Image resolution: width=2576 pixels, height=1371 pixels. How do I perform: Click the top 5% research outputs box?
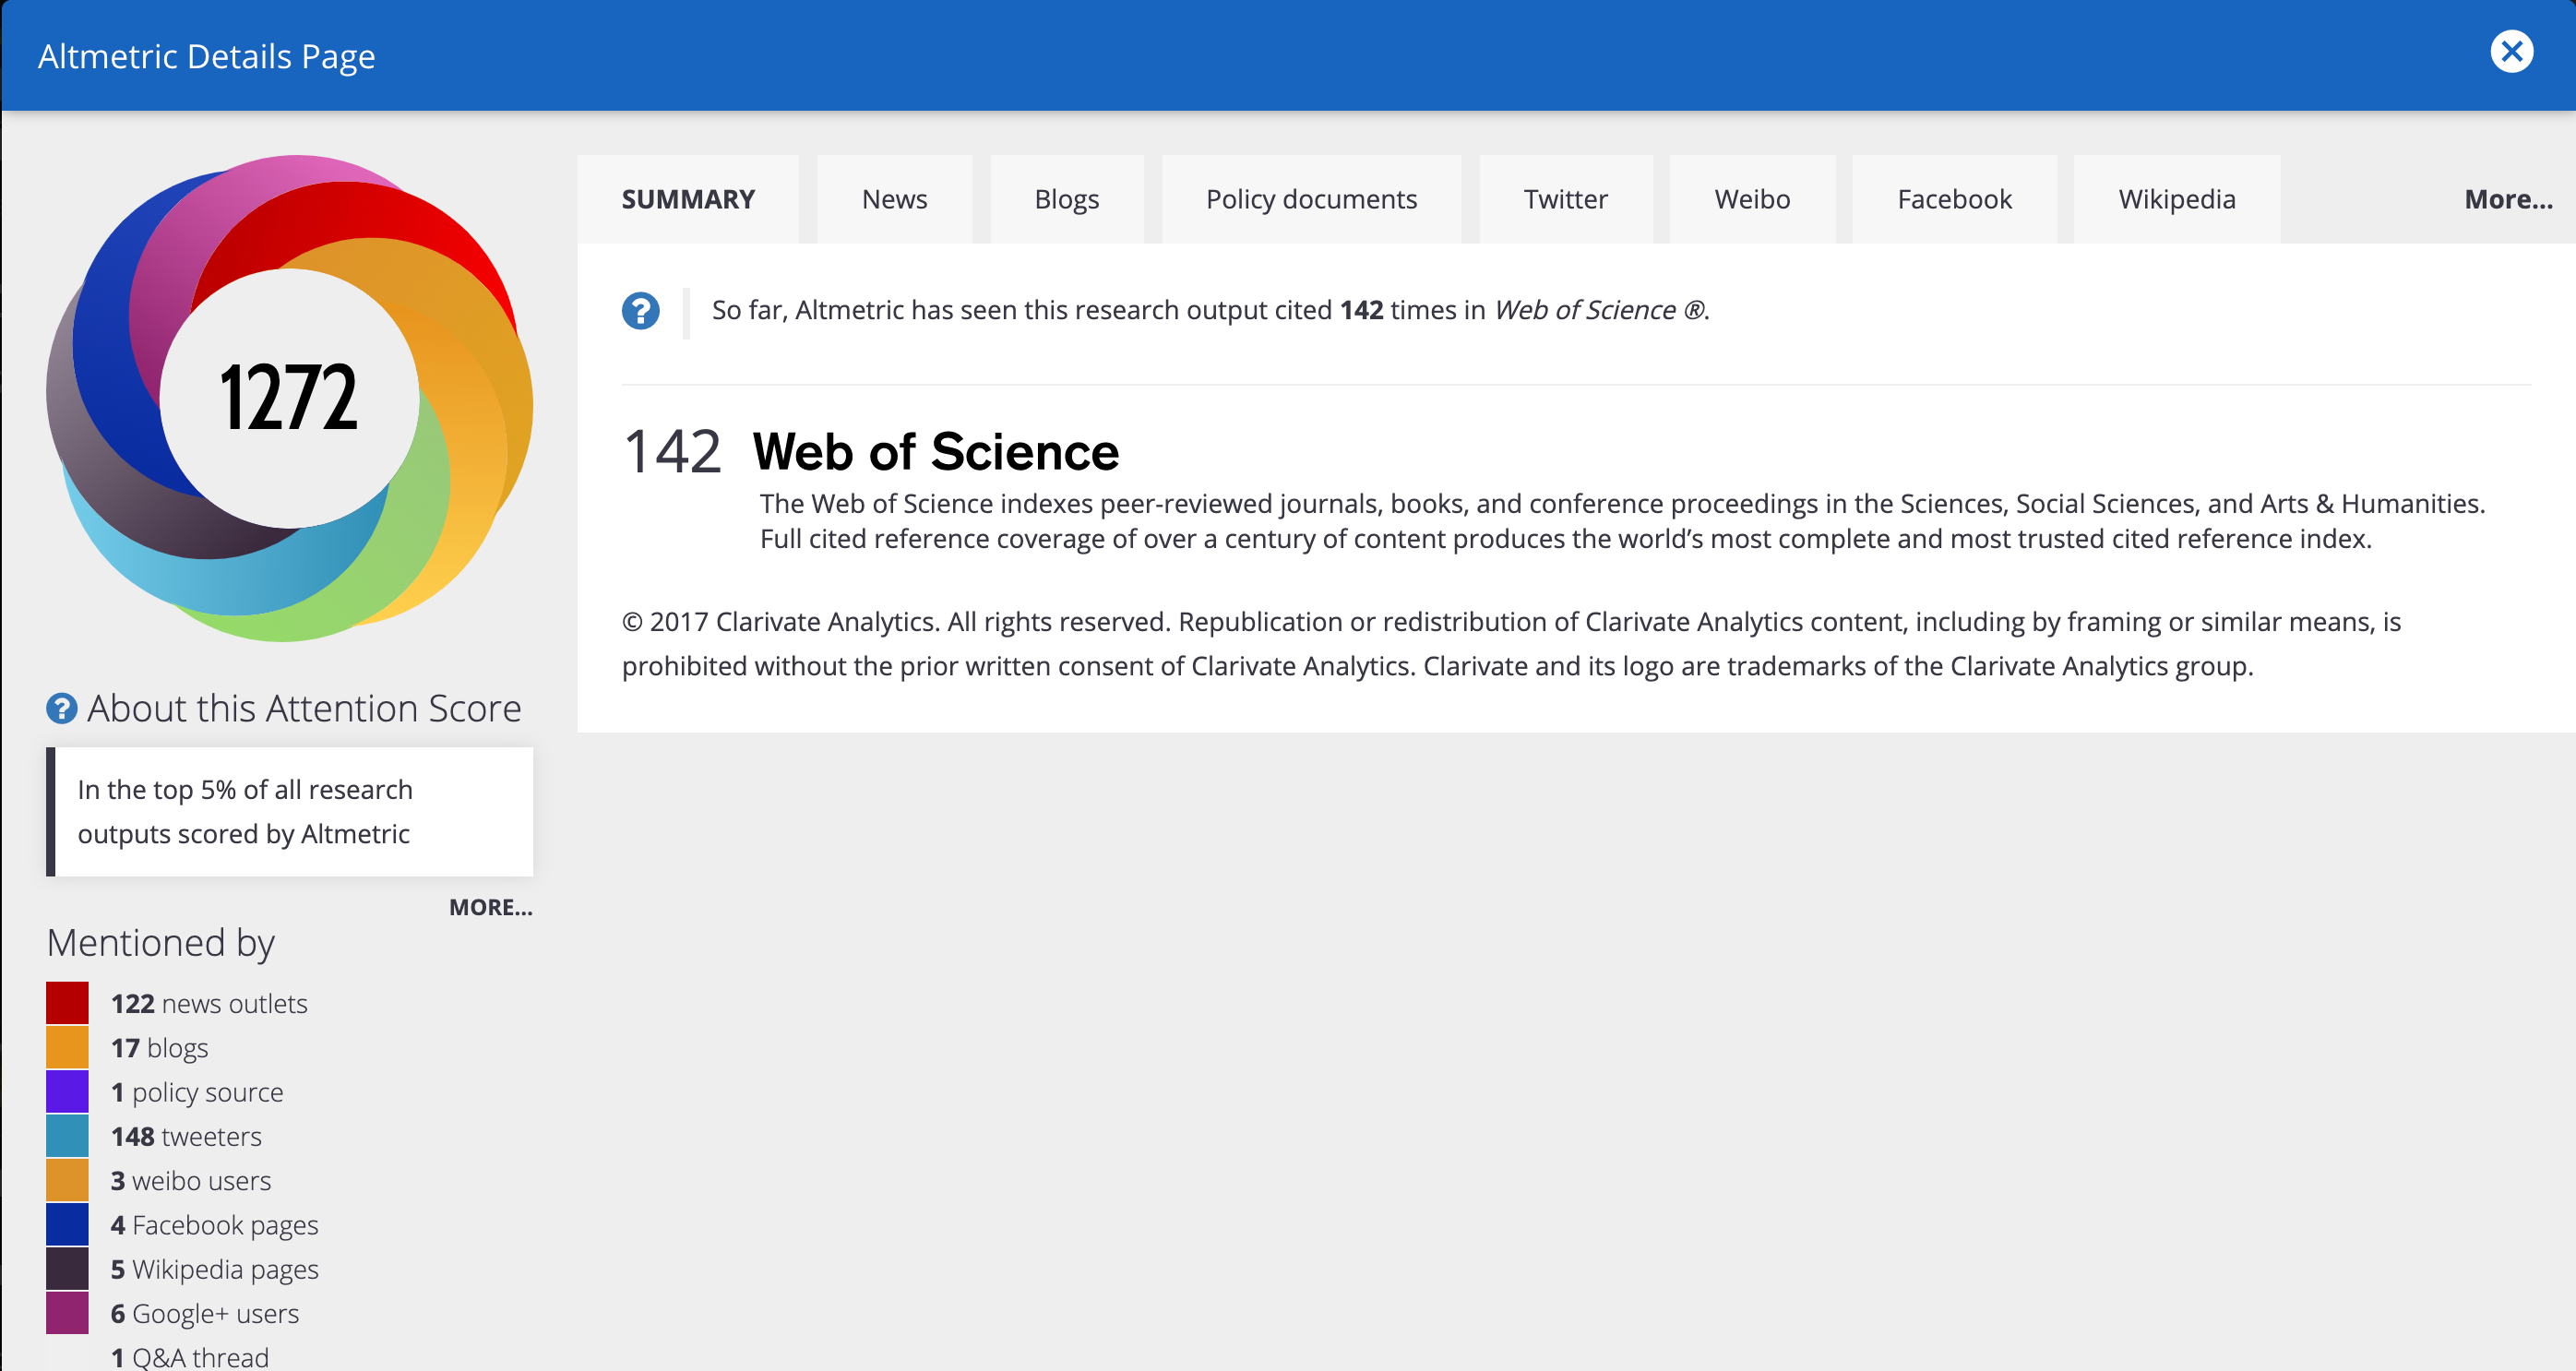[x=290, y=812]
